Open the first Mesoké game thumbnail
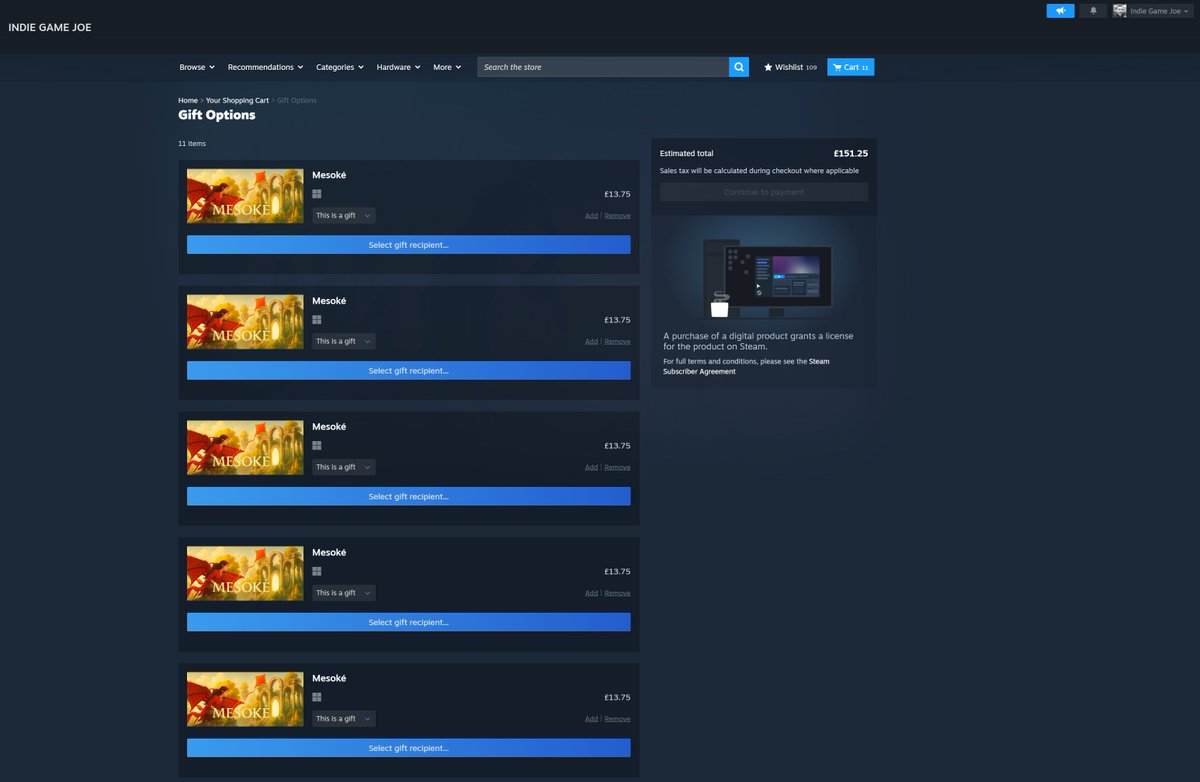The image size is (1200, 782). point(245,196)
